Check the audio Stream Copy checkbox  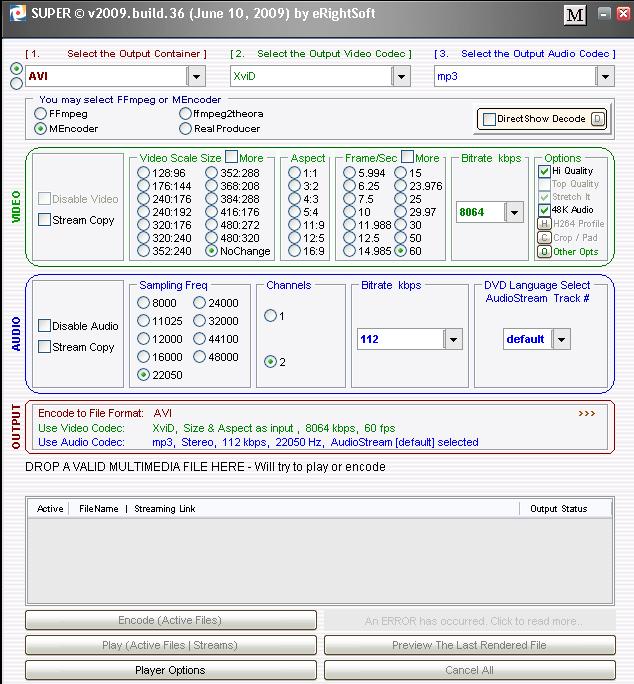point(45,346)
